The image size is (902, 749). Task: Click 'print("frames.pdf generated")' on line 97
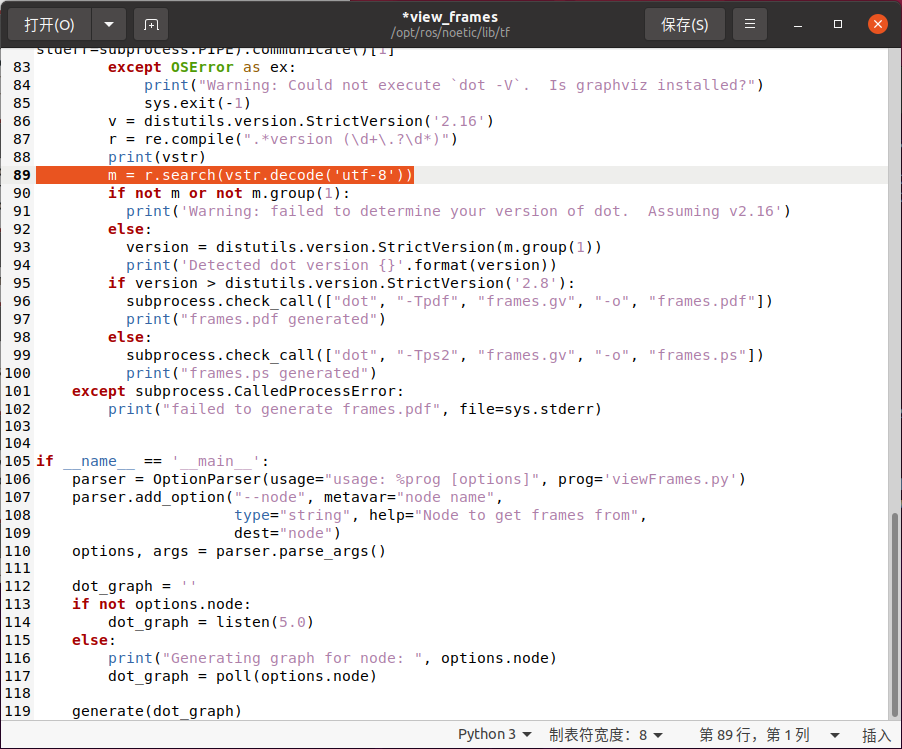point(256,319)
